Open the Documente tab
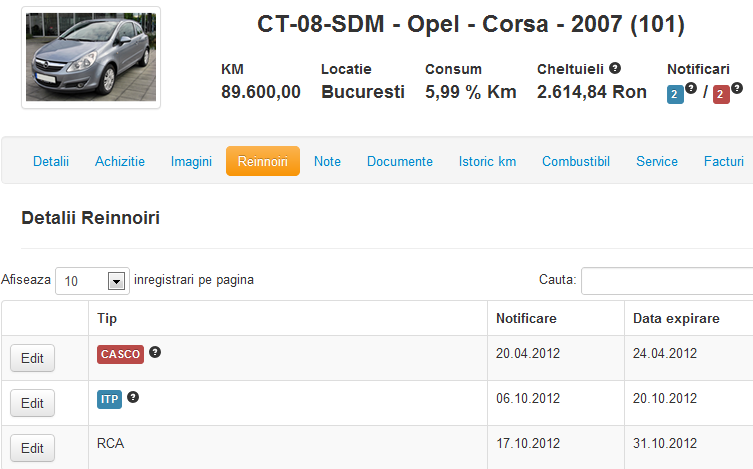 pyautogui.click(x=400, y=161)
